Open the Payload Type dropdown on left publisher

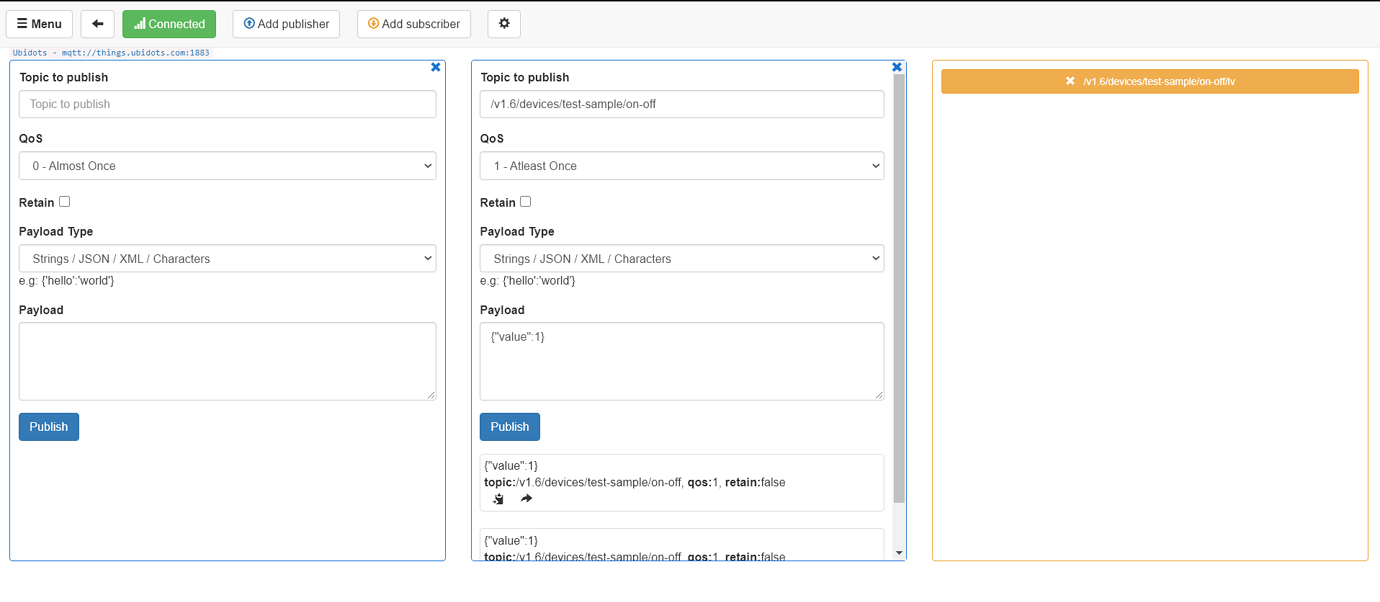227,257
